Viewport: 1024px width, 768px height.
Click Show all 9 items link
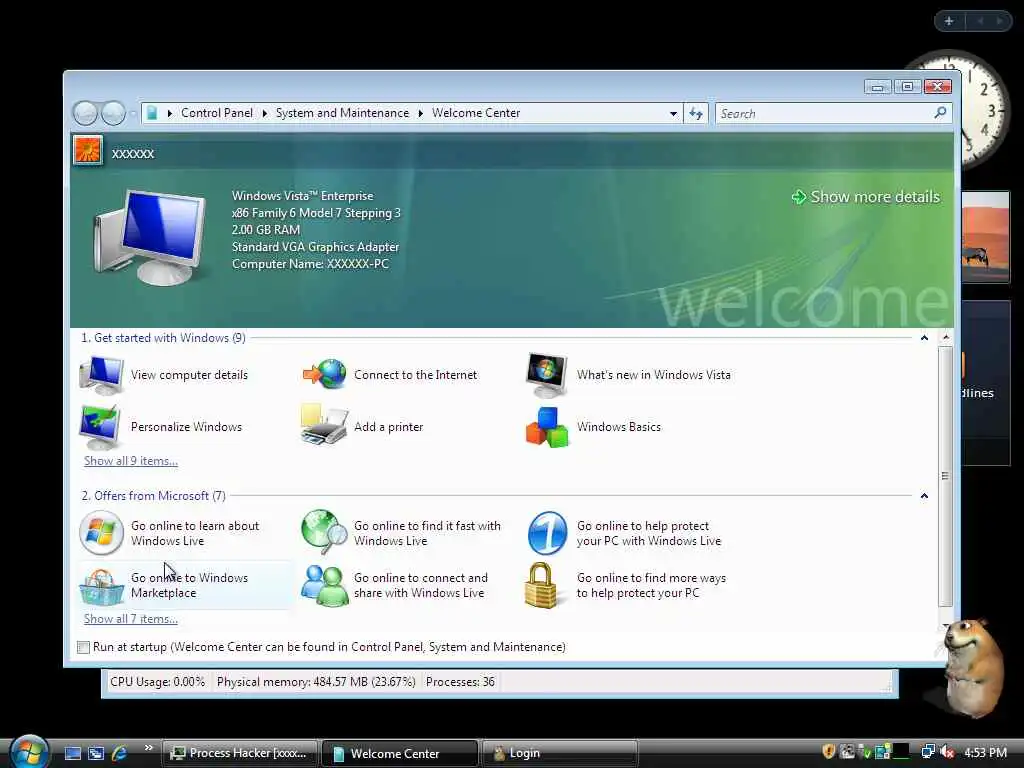[x=131, y=460]
